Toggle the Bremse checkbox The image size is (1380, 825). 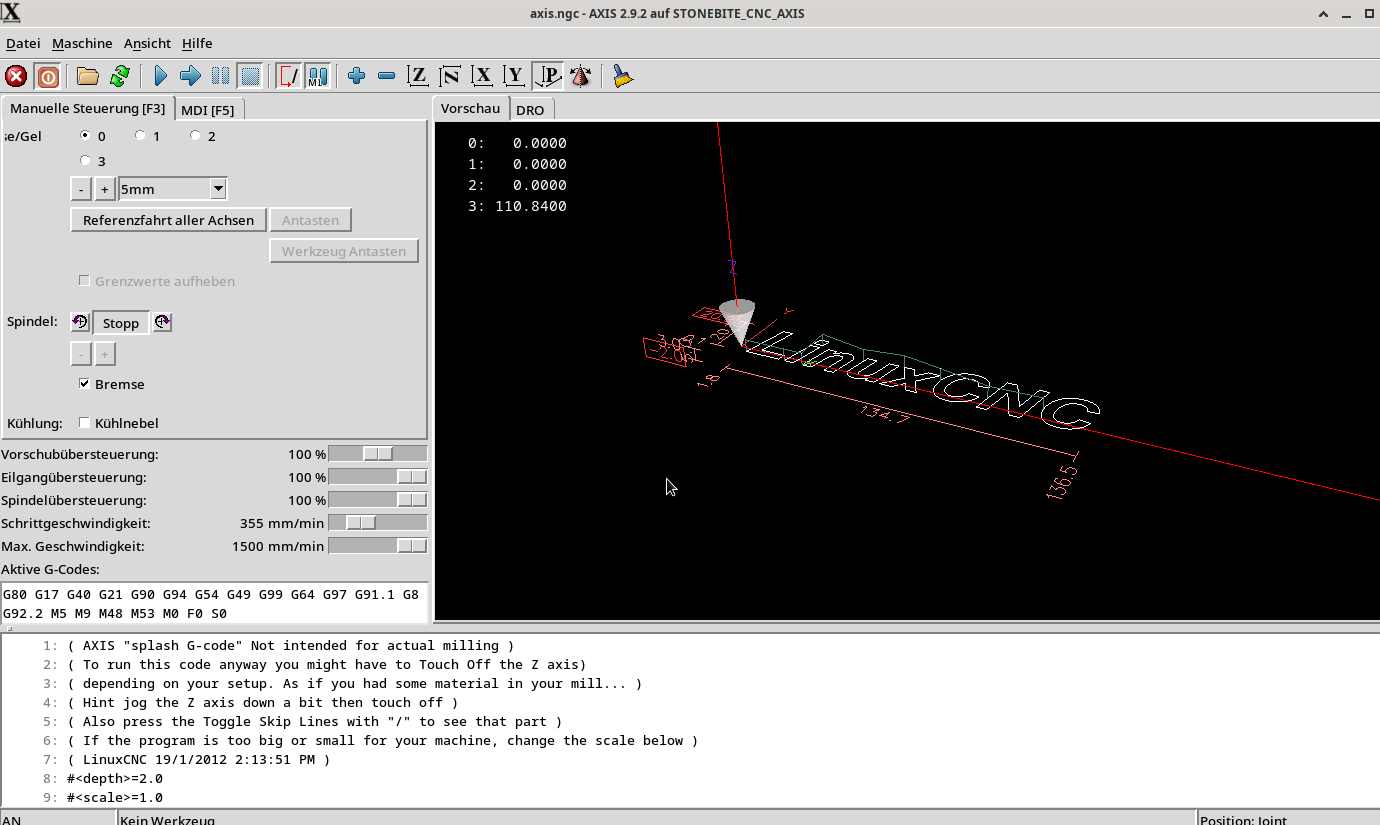[x=85, y=384]
